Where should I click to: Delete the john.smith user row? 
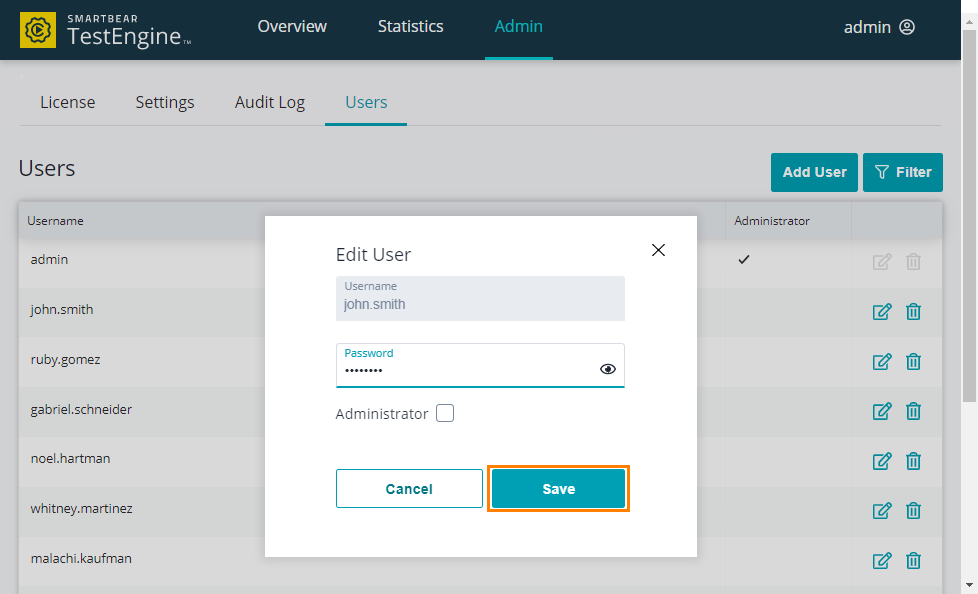pyautogui.click(x=913, y=311)
